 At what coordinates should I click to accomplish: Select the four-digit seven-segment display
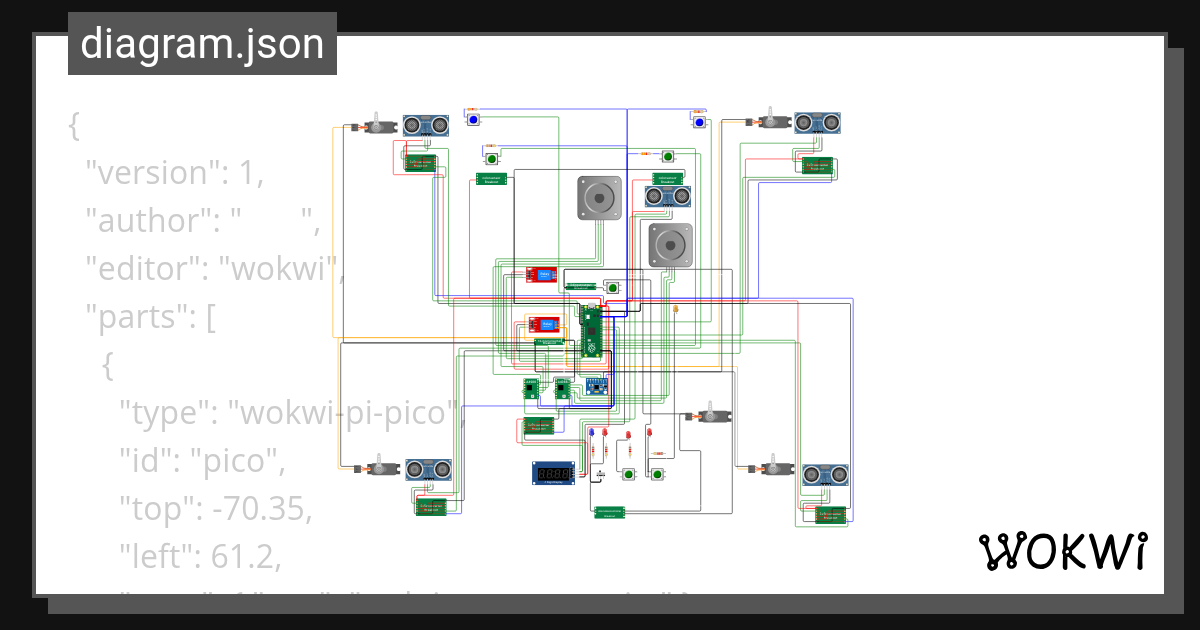pos(553,474)
